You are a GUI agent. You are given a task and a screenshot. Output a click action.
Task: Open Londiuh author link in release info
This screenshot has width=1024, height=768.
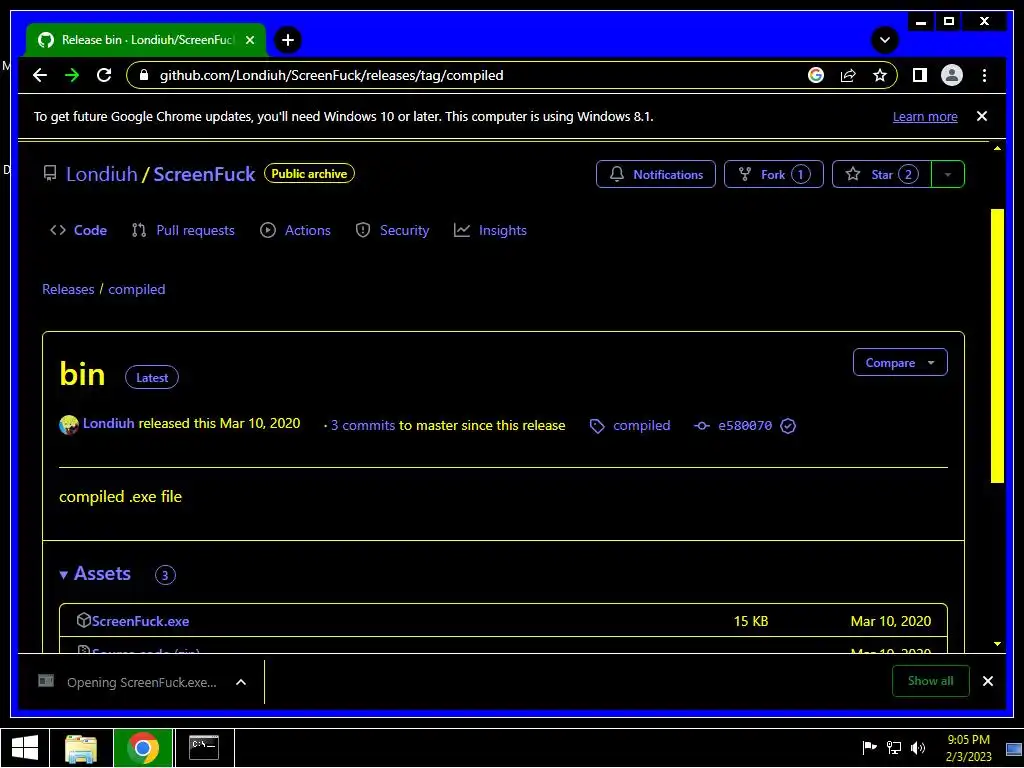108,423
